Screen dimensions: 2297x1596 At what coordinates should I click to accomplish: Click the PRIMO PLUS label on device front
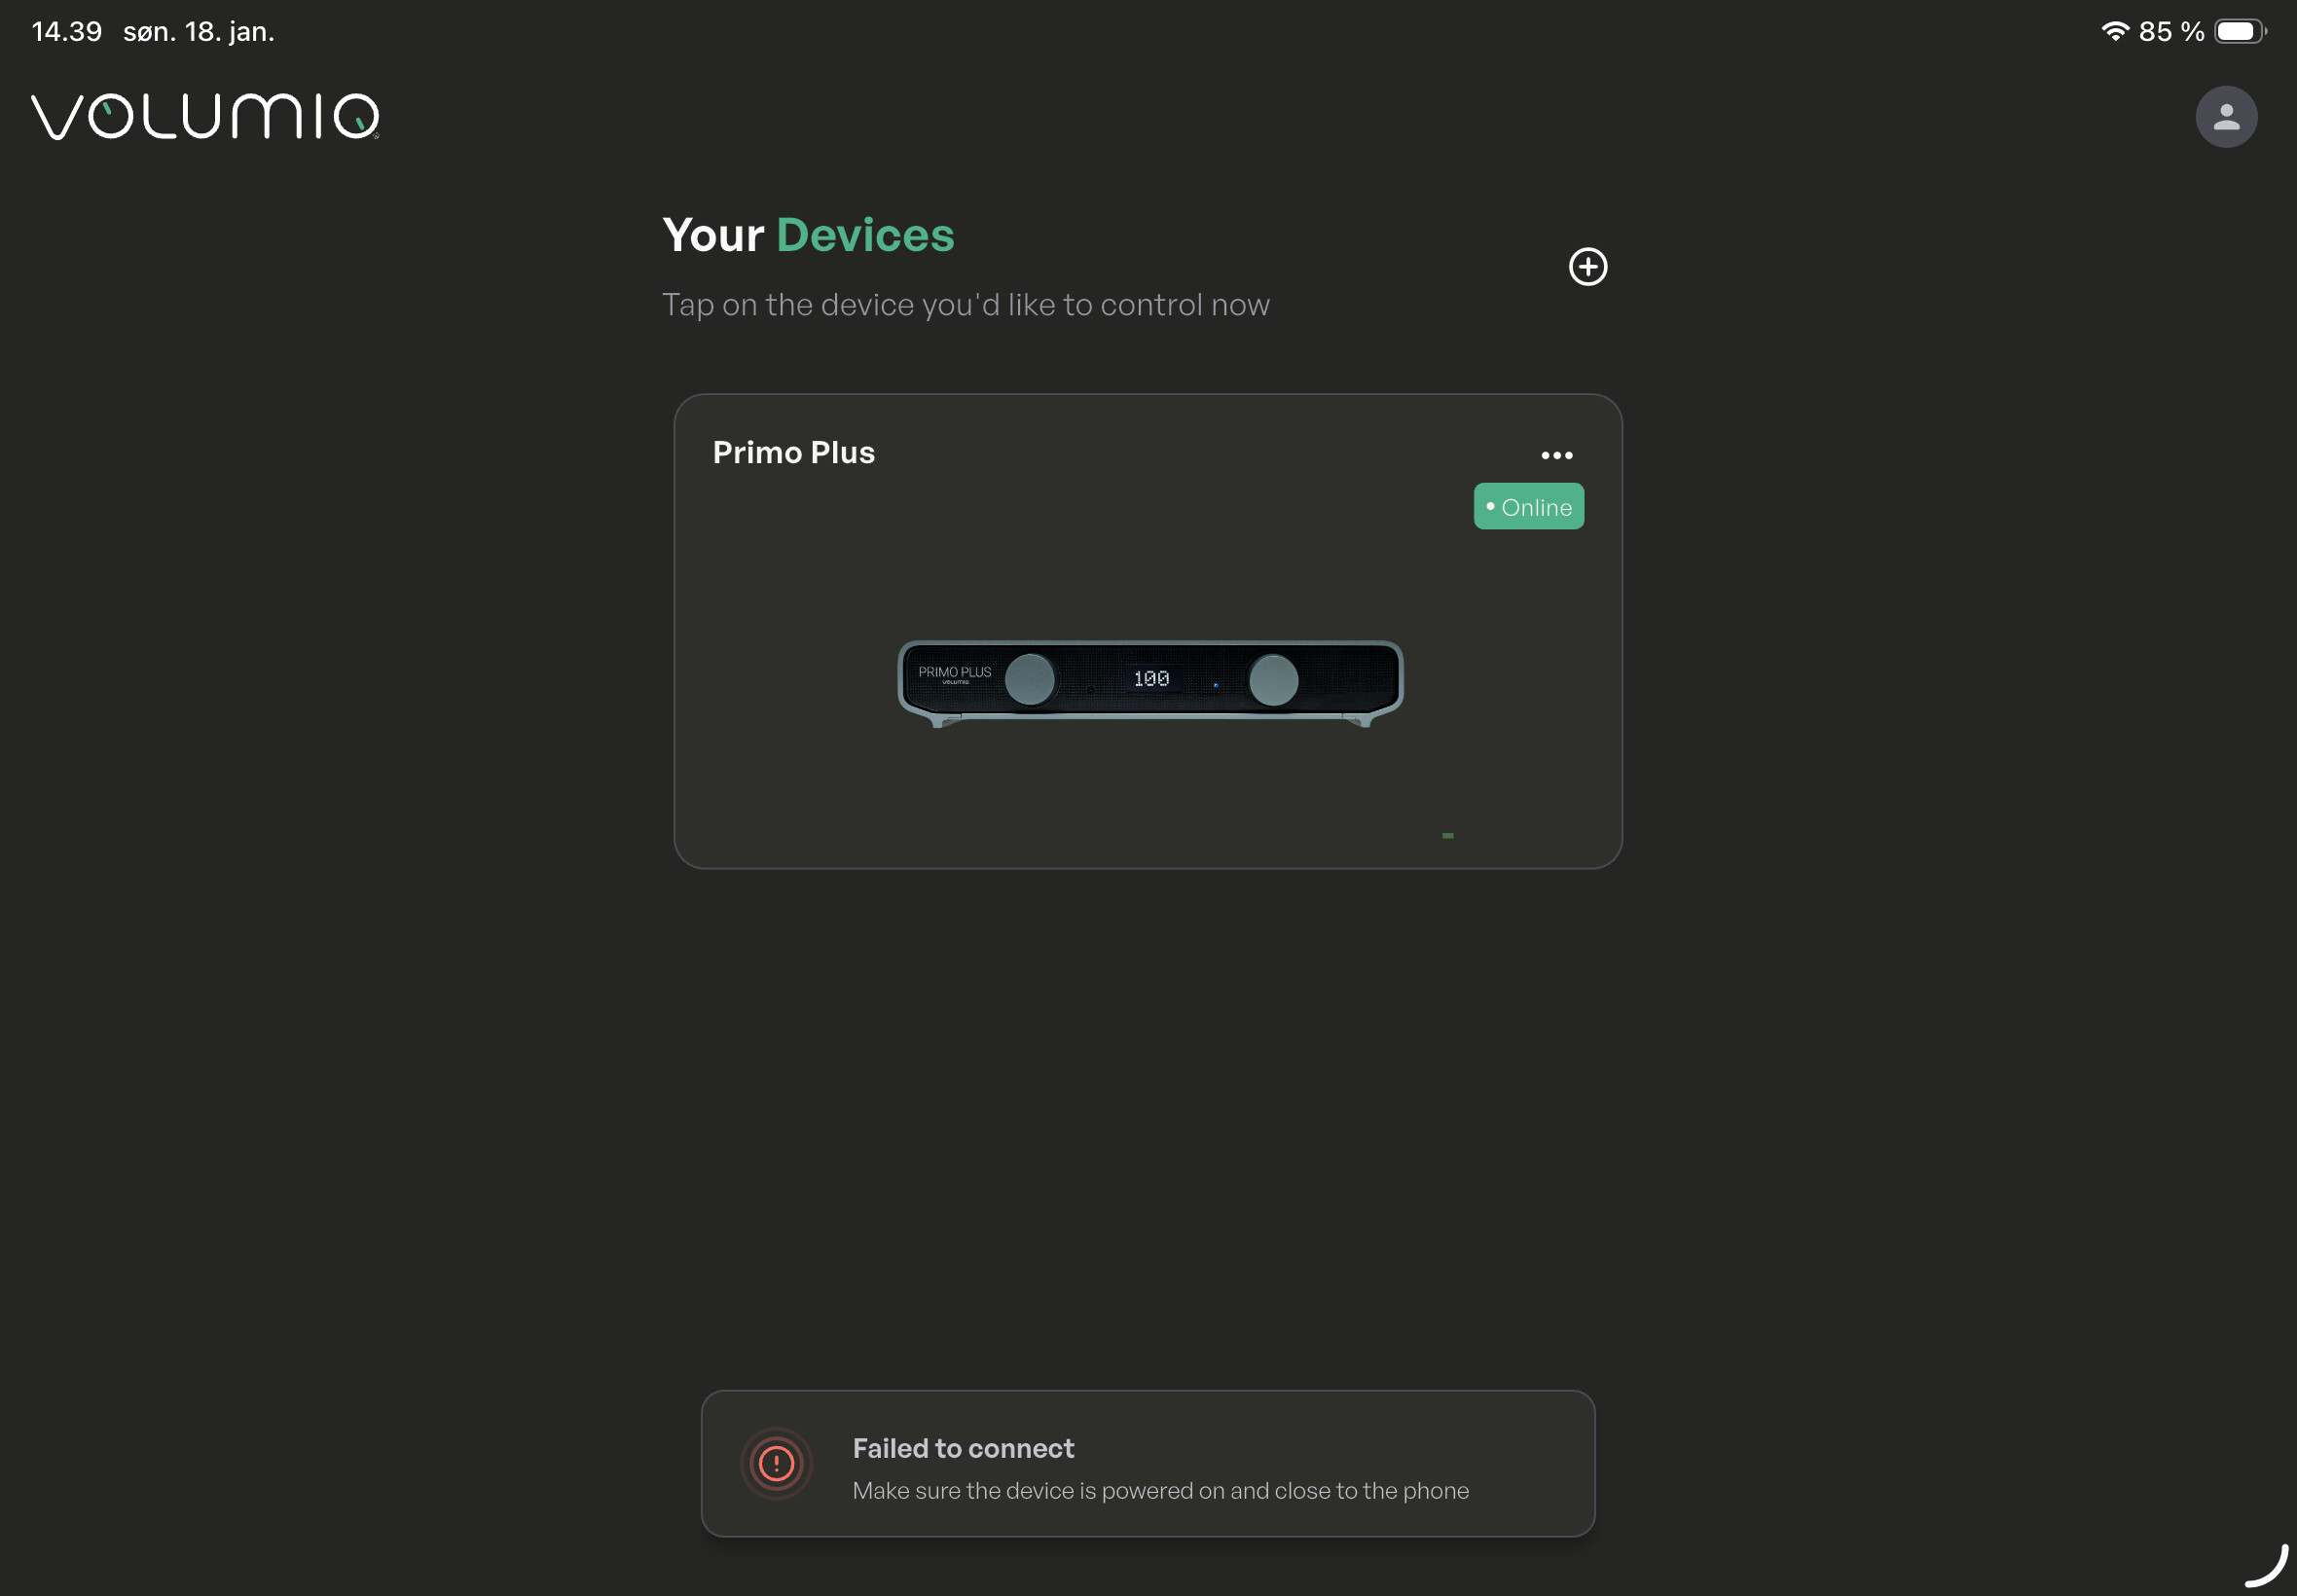pos(954,672)
